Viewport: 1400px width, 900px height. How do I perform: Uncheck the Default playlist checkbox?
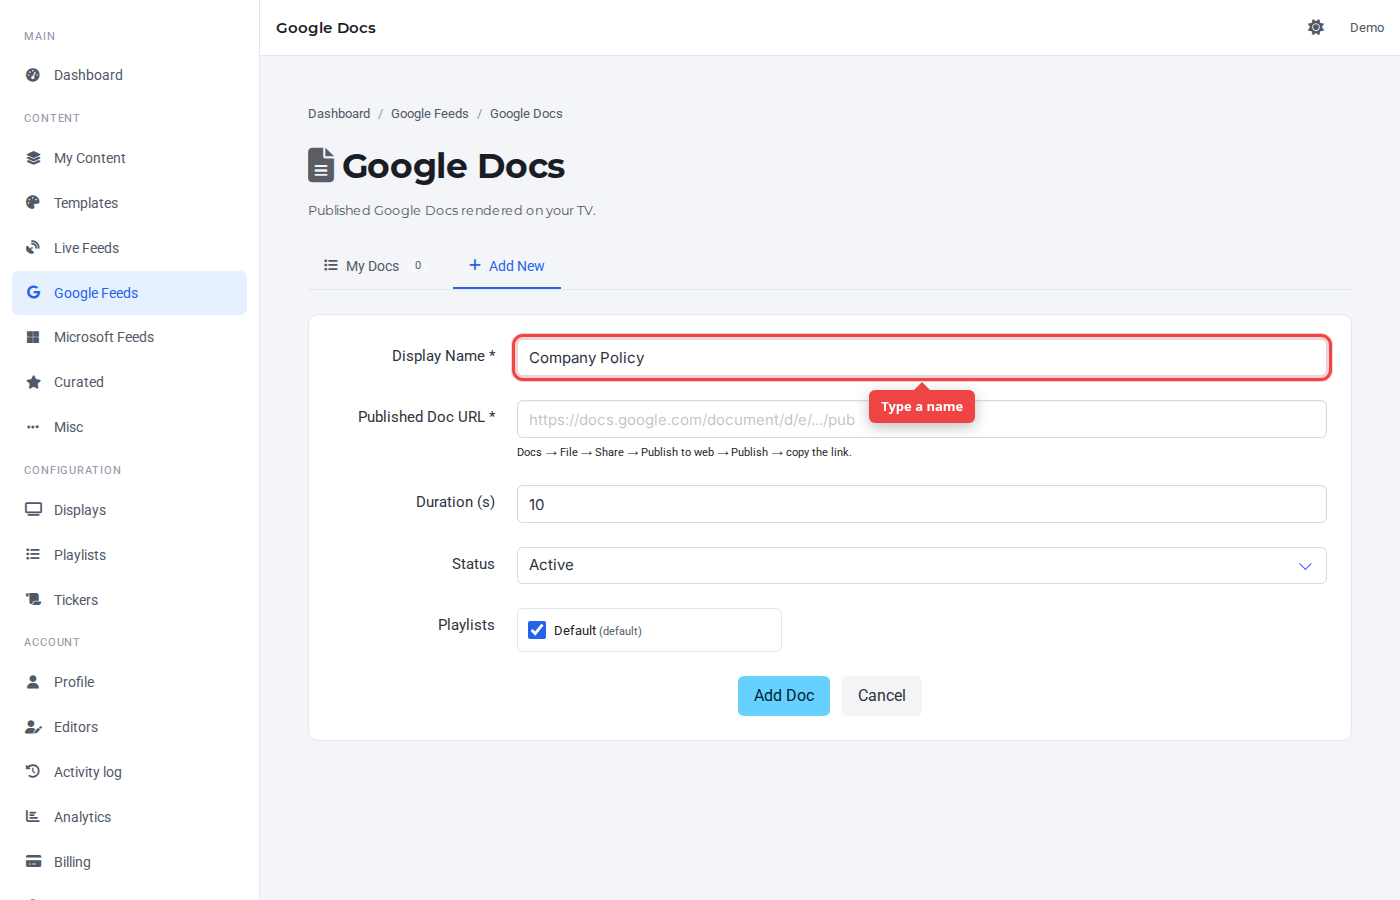[x=537, y=630]
